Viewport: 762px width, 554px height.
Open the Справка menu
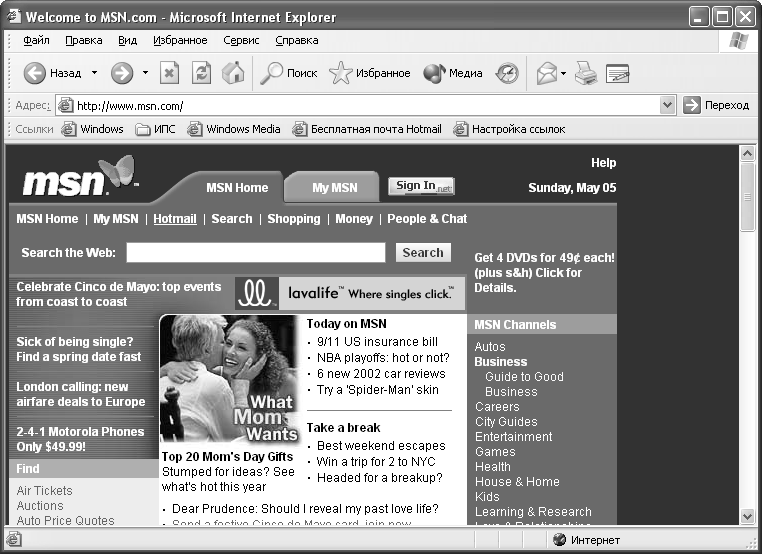click(296, 40)
